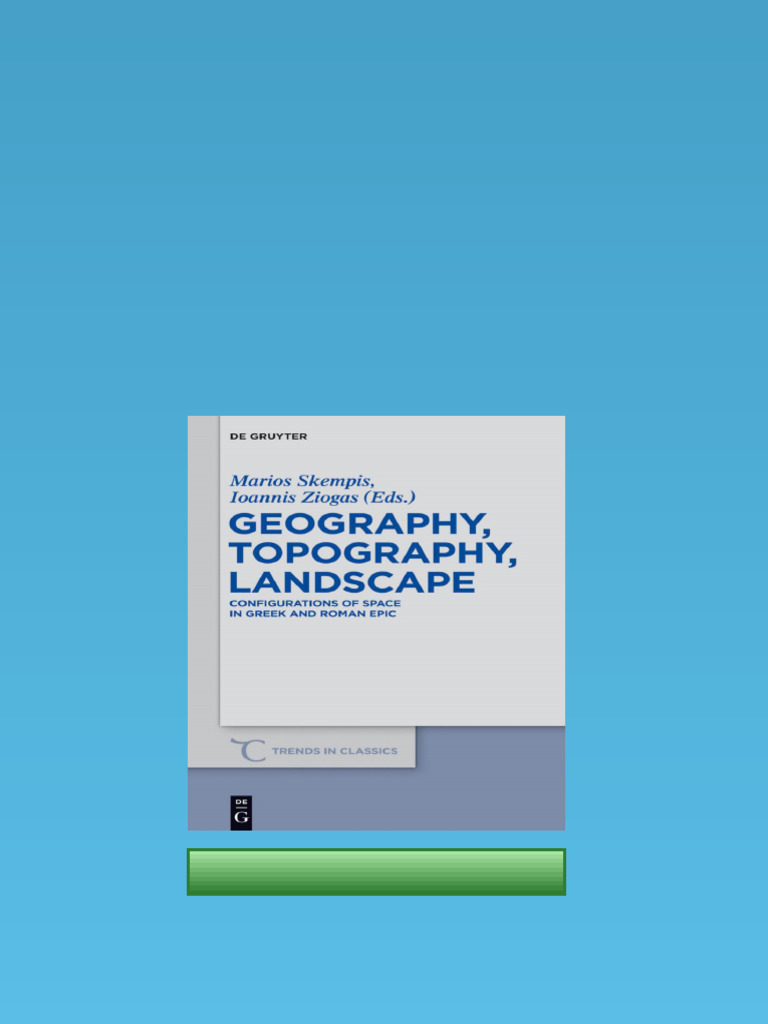768x1024 pixels.
Task: Click the blank green button below cover
Action: click(376, 872)
